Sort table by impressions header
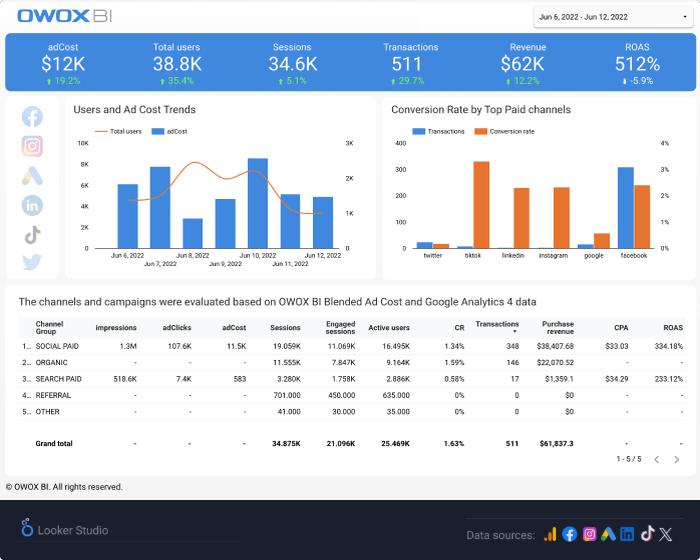 click(x=116, y=328)
